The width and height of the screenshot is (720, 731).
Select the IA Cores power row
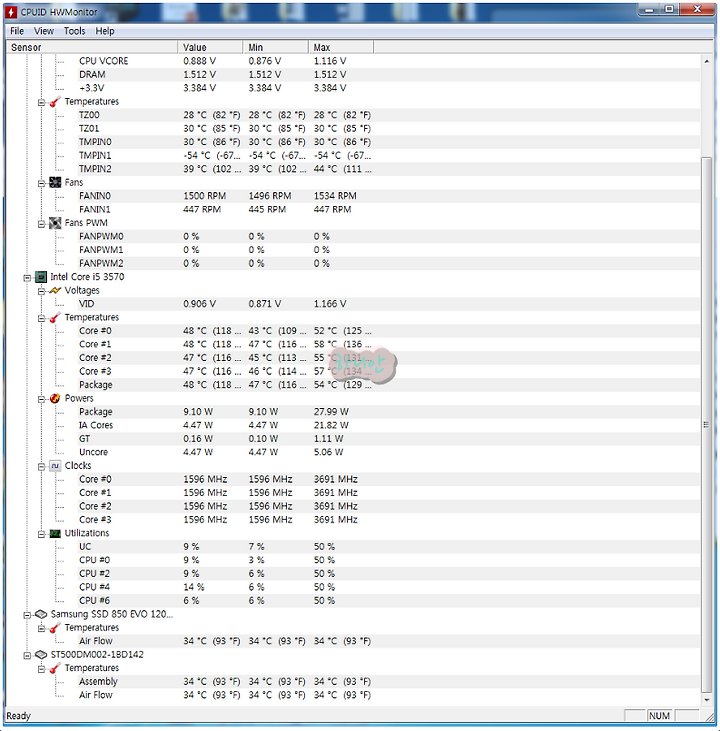tap(389, 425)
